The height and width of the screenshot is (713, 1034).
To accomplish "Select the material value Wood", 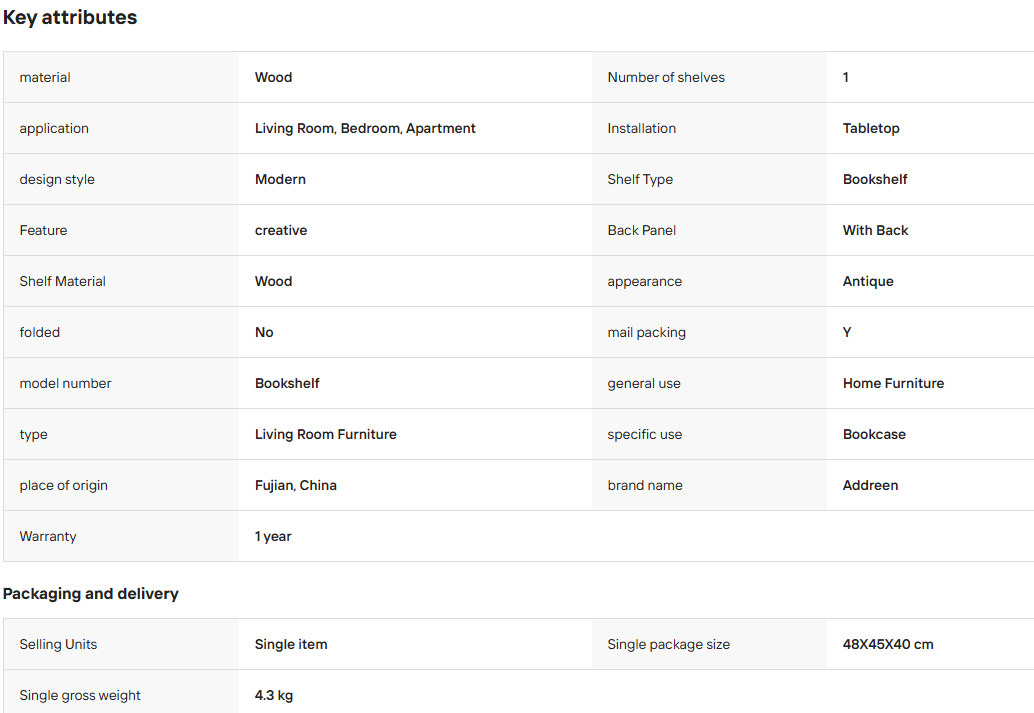I will pos(274,77).
